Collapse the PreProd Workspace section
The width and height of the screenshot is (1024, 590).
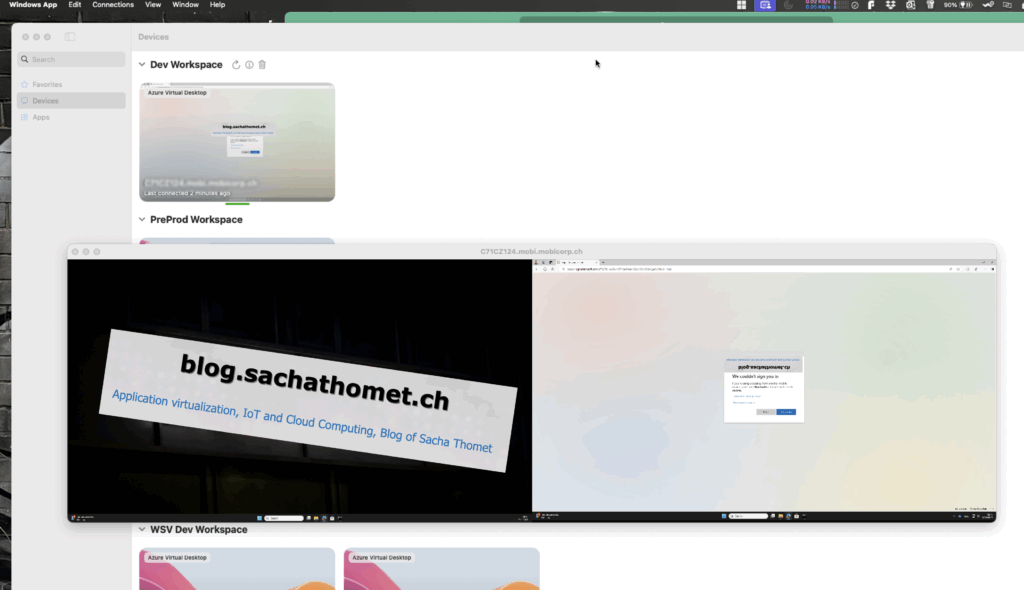pos(142,220)
